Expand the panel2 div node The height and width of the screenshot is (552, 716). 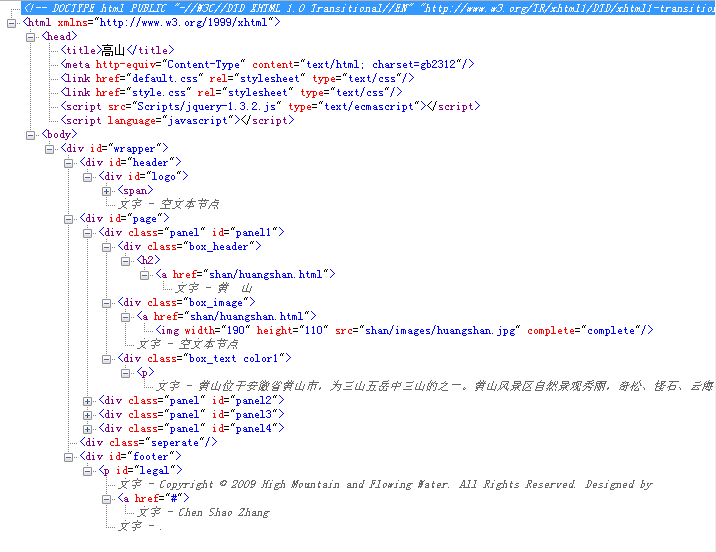pos(87,401)
